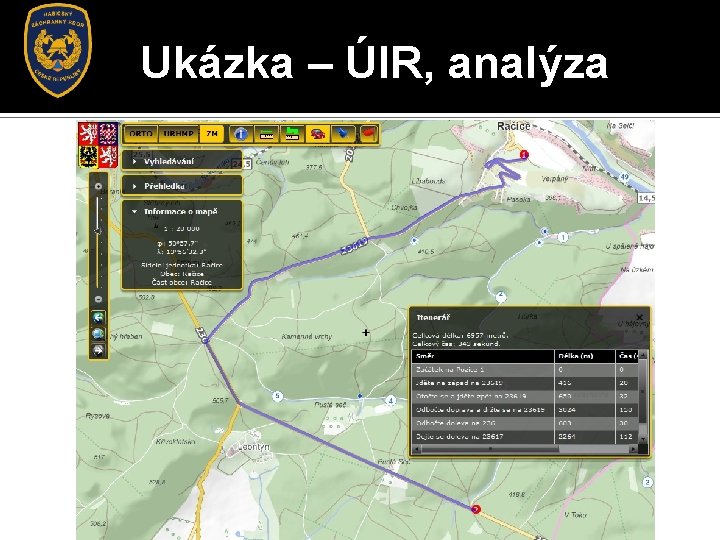Click the itinerary horizontal scroll right arrow

[x=634, y=449]
